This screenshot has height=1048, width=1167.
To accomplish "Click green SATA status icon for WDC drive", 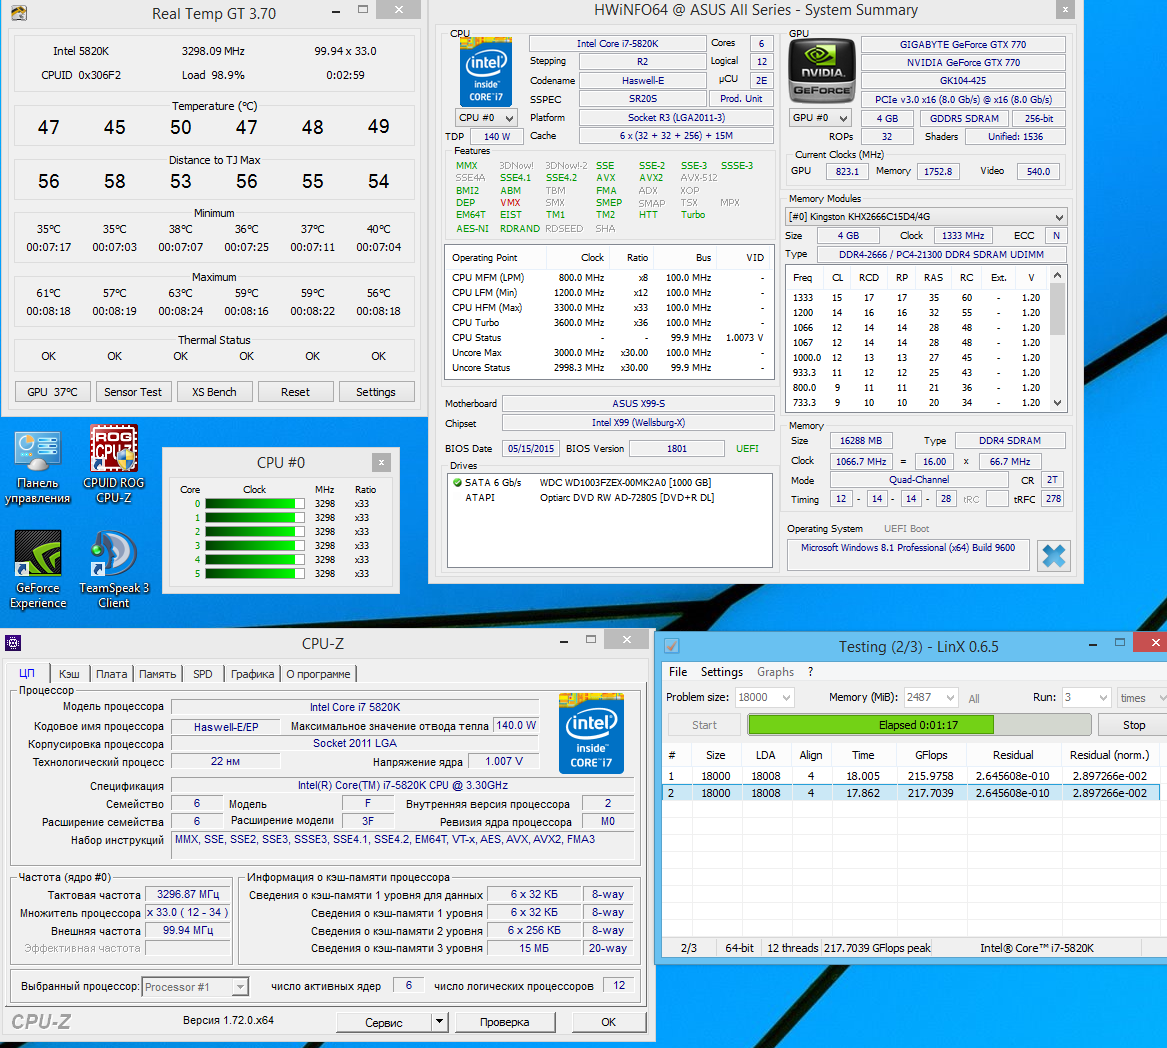I will (x=457, y=482).
